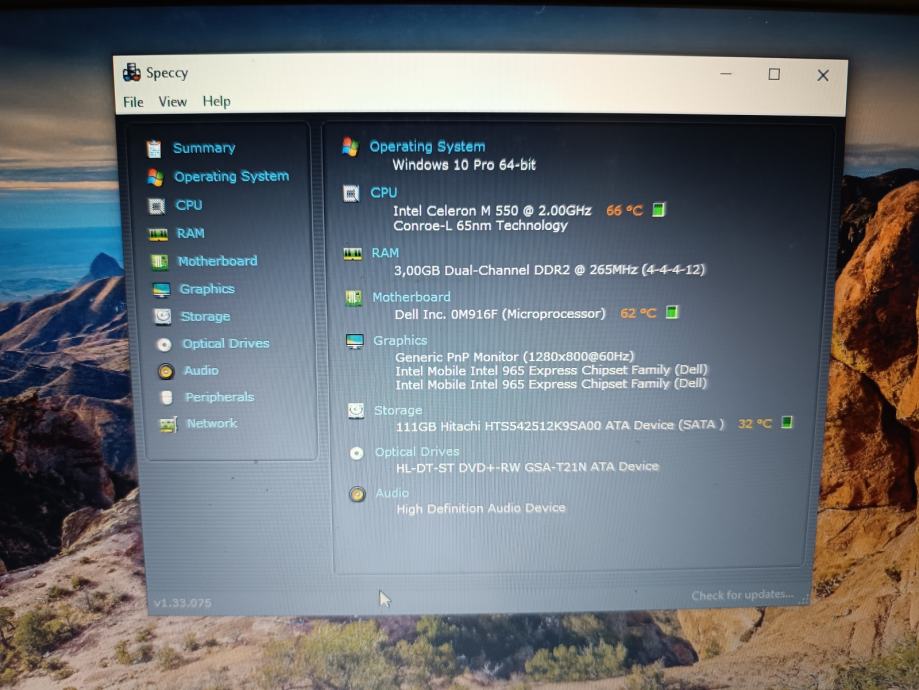This screenshot has height=690, width=919.
Task: Click version number v1.33.075
Action: point(182,603)
